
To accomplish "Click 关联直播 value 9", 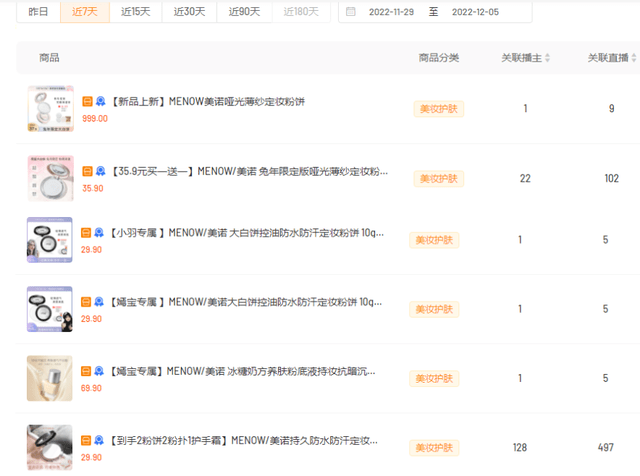I will (x=611, y=109).
